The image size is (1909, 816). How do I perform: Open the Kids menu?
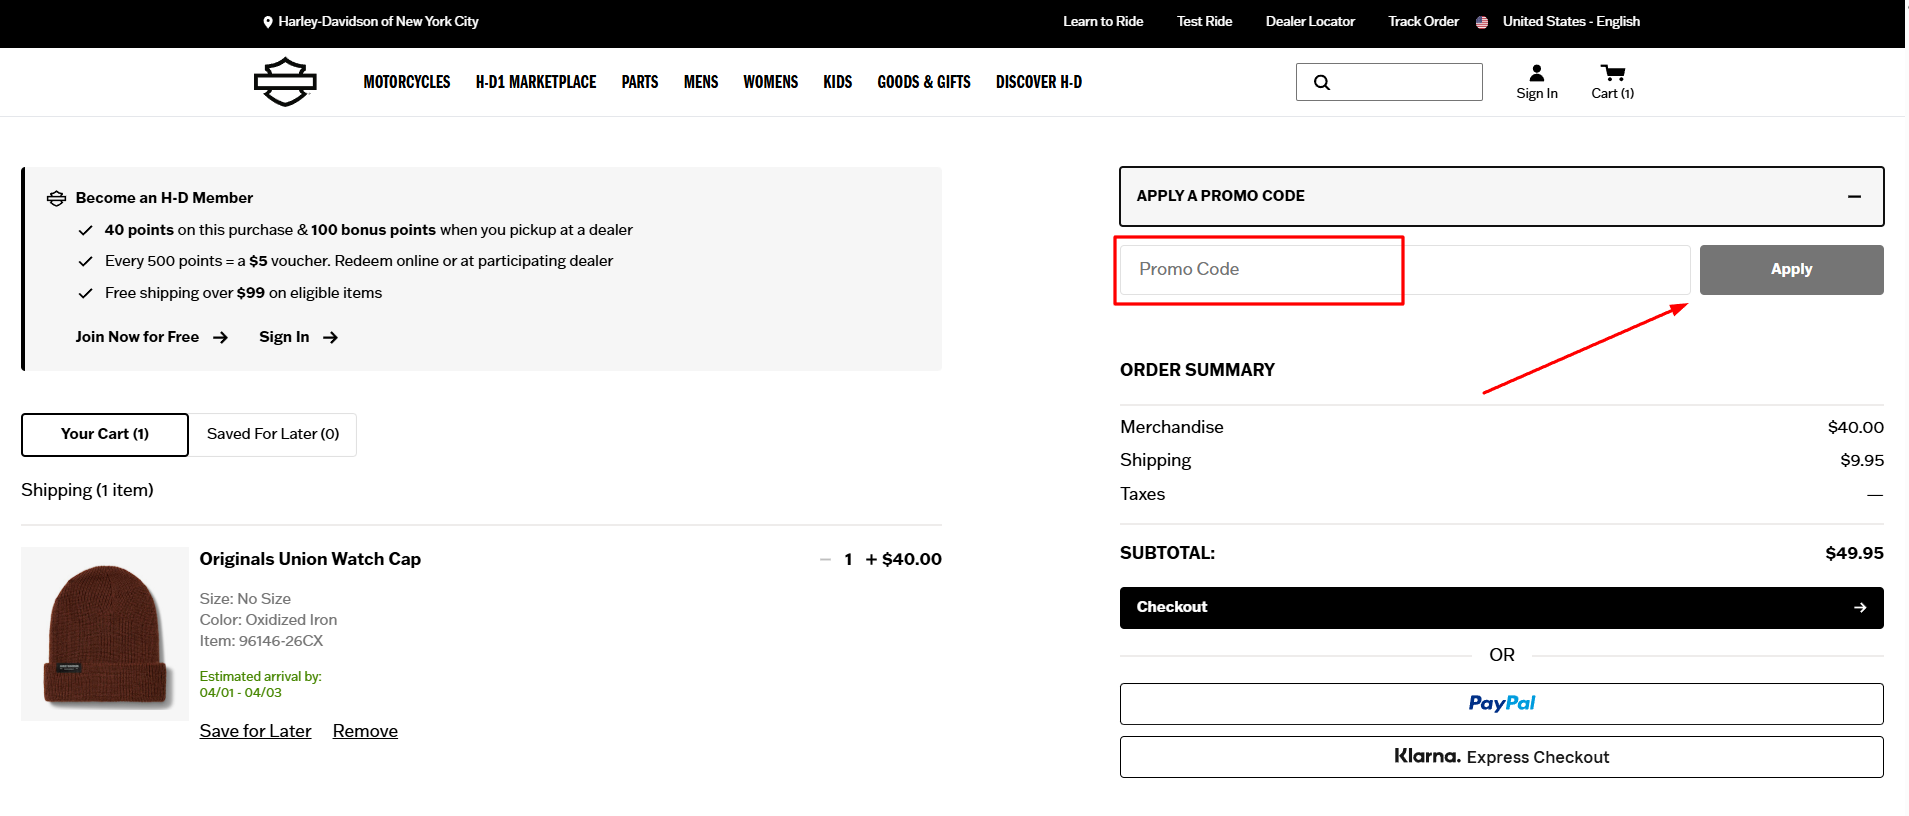coord(838,82)
